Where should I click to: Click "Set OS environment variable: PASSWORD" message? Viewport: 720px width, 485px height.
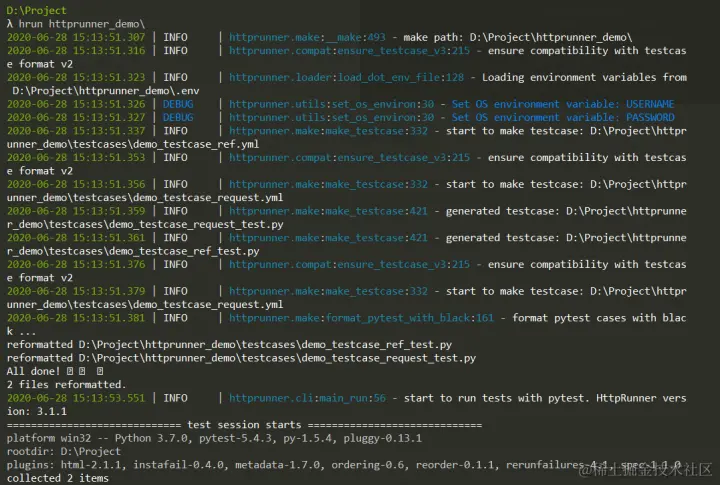pos(563,117)
